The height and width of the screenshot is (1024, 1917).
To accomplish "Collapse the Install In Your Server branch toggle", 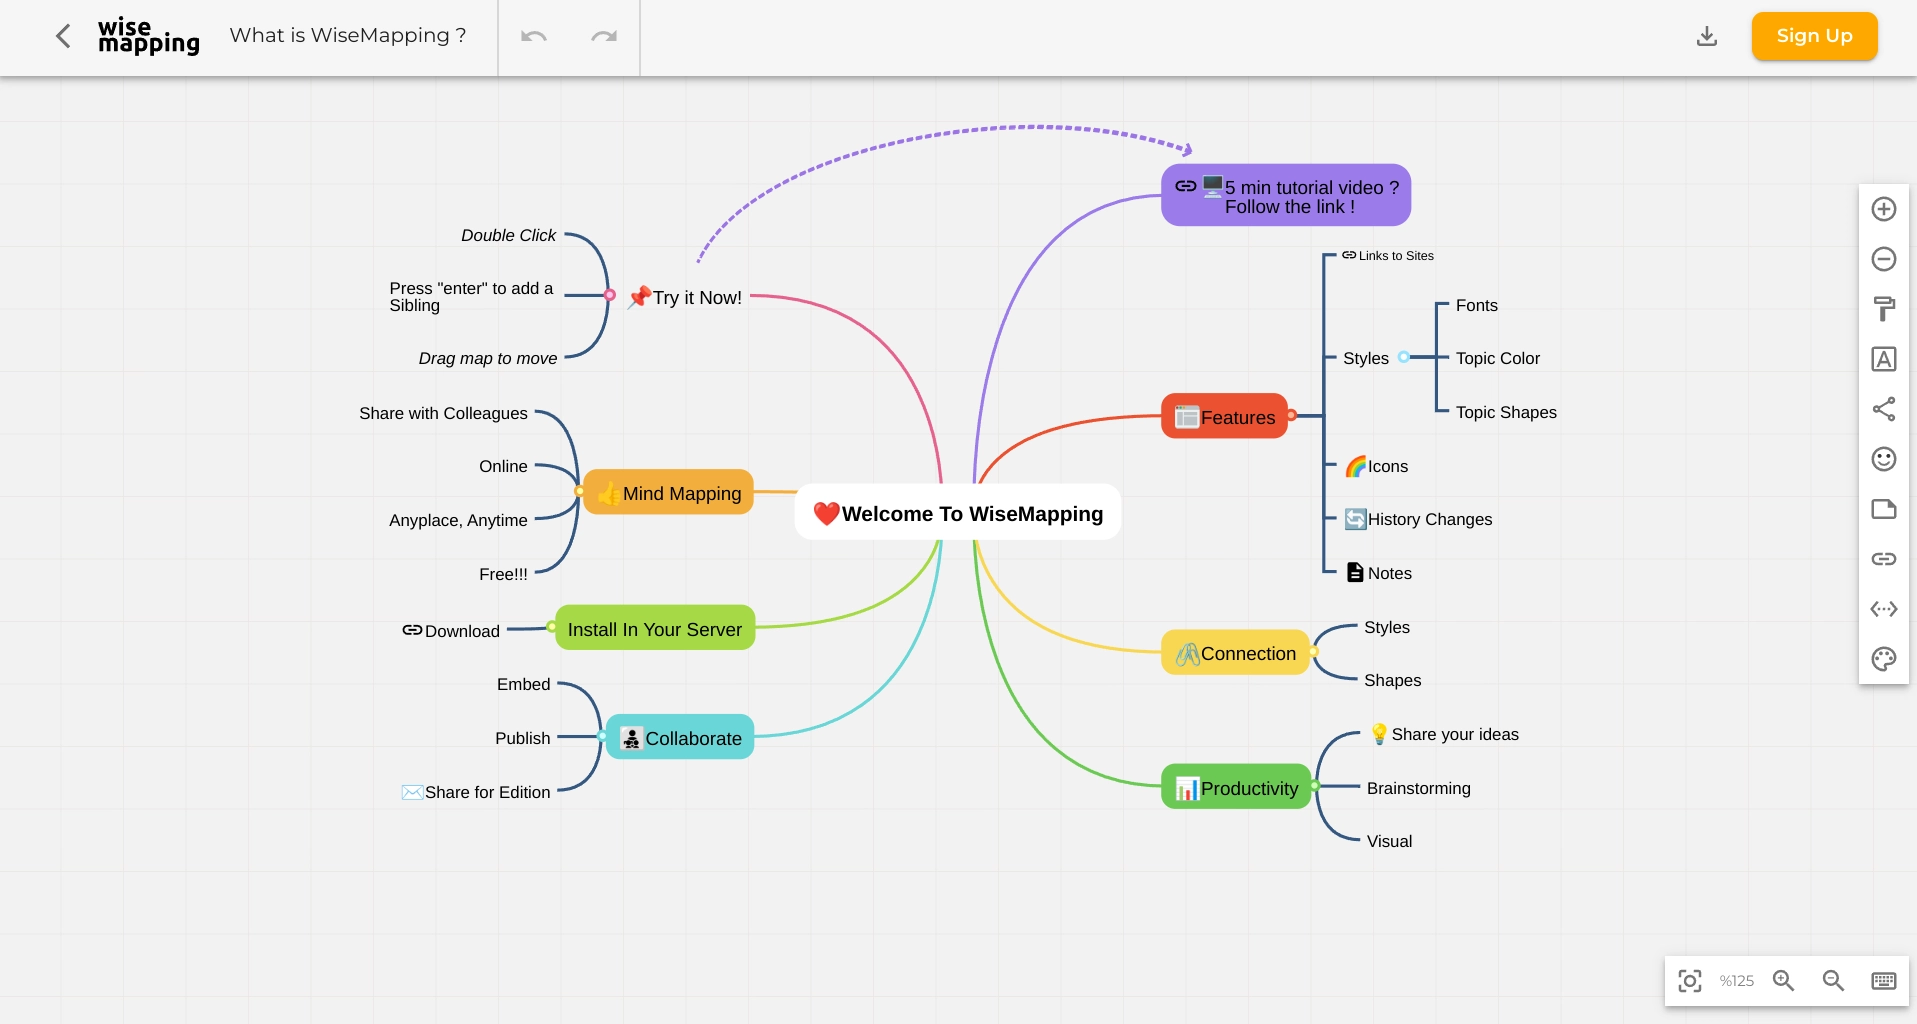I will pyautogui.click(x=551, y=627).
